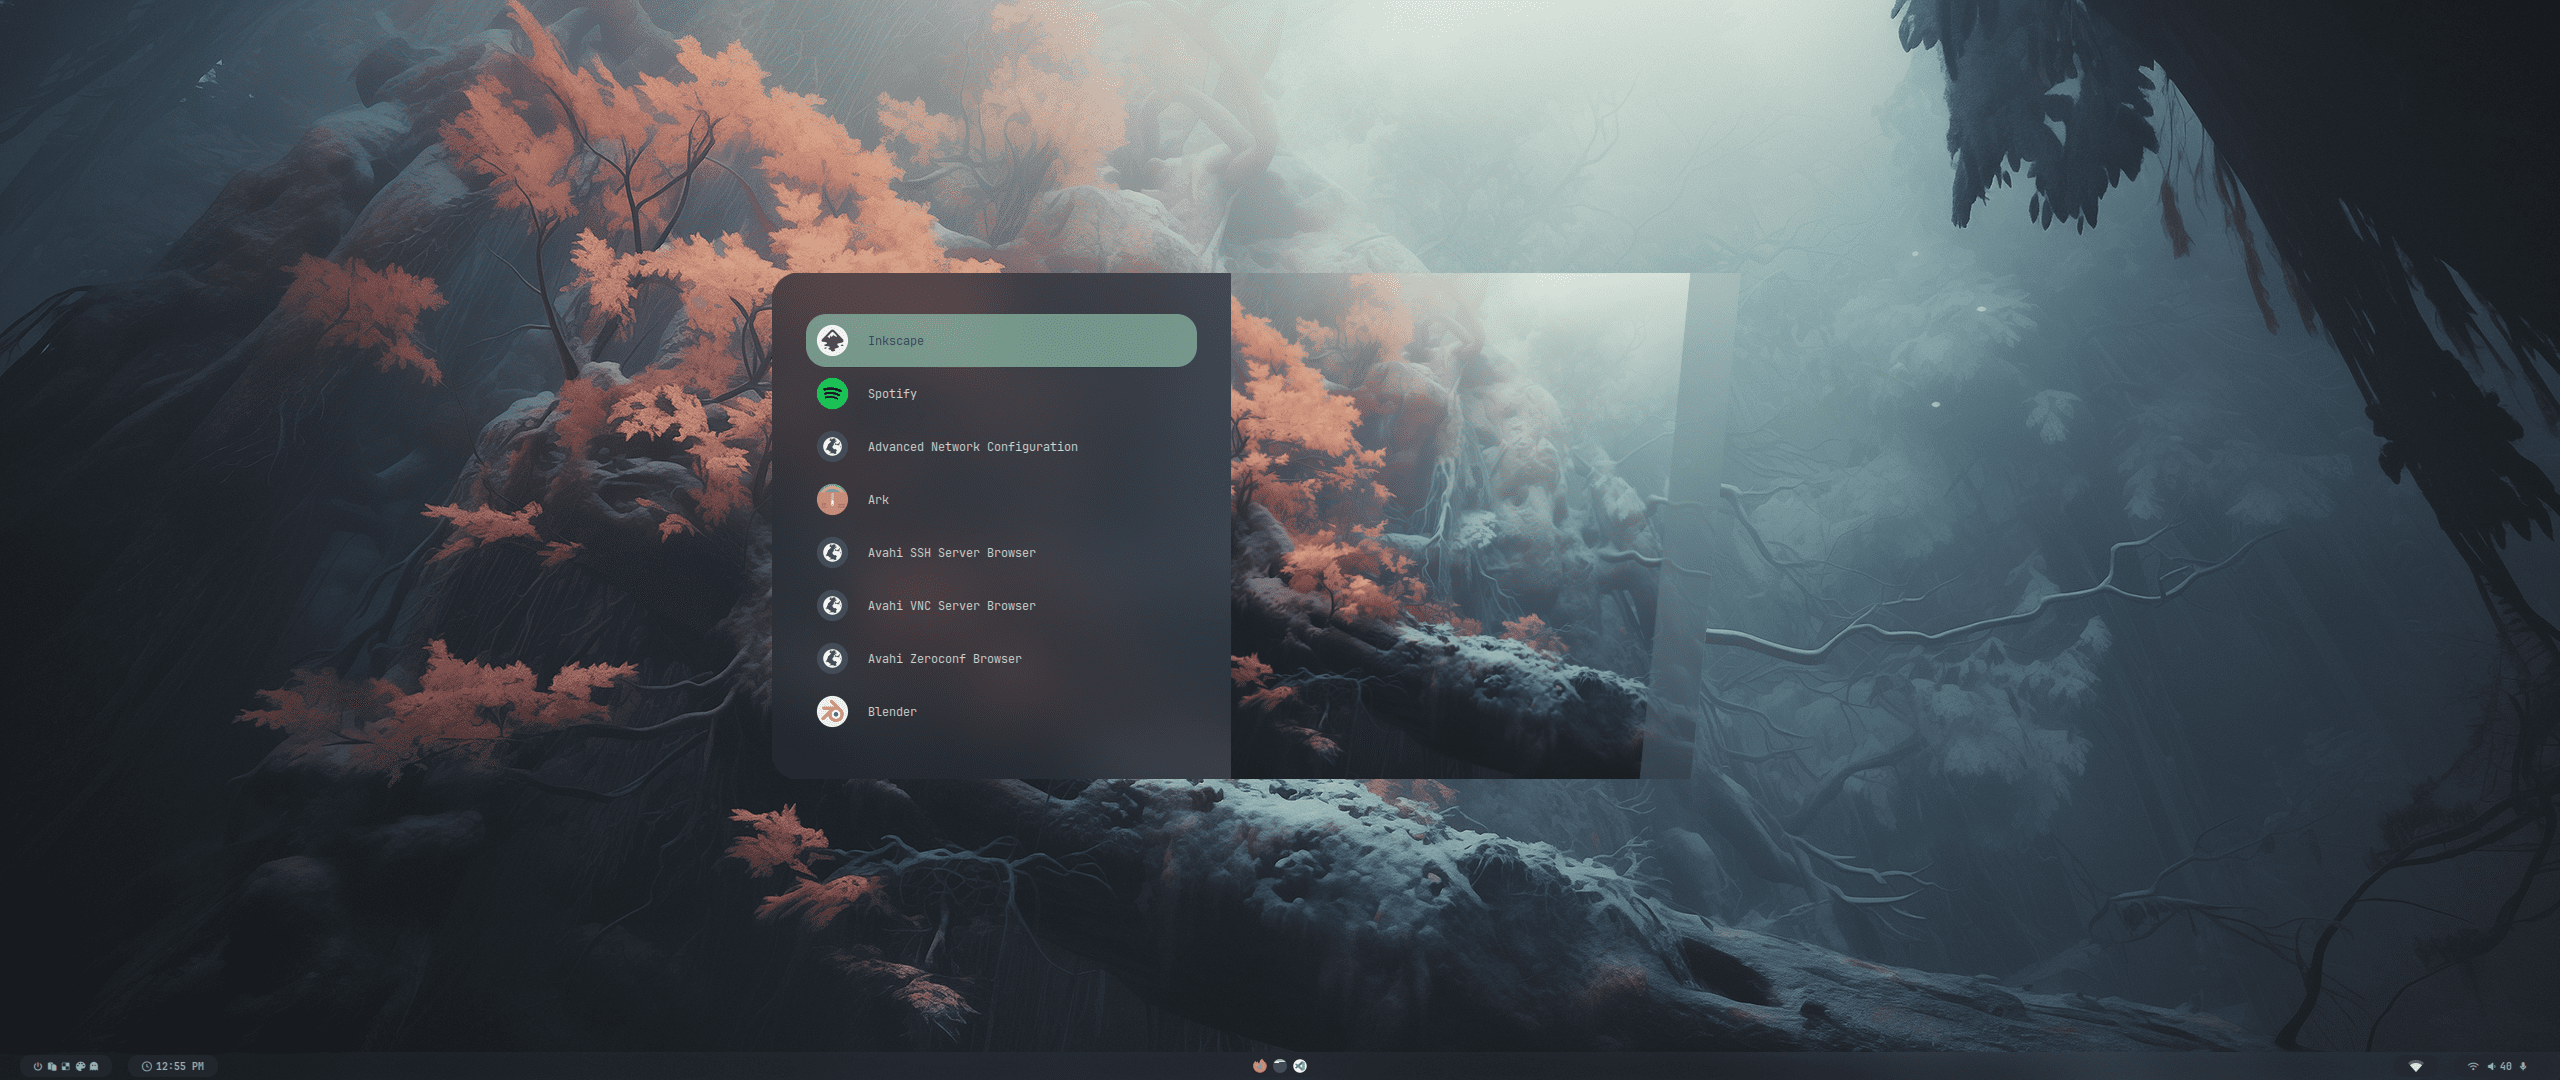
Task: Click the Ark archive icon
Action: click(832, 500)
